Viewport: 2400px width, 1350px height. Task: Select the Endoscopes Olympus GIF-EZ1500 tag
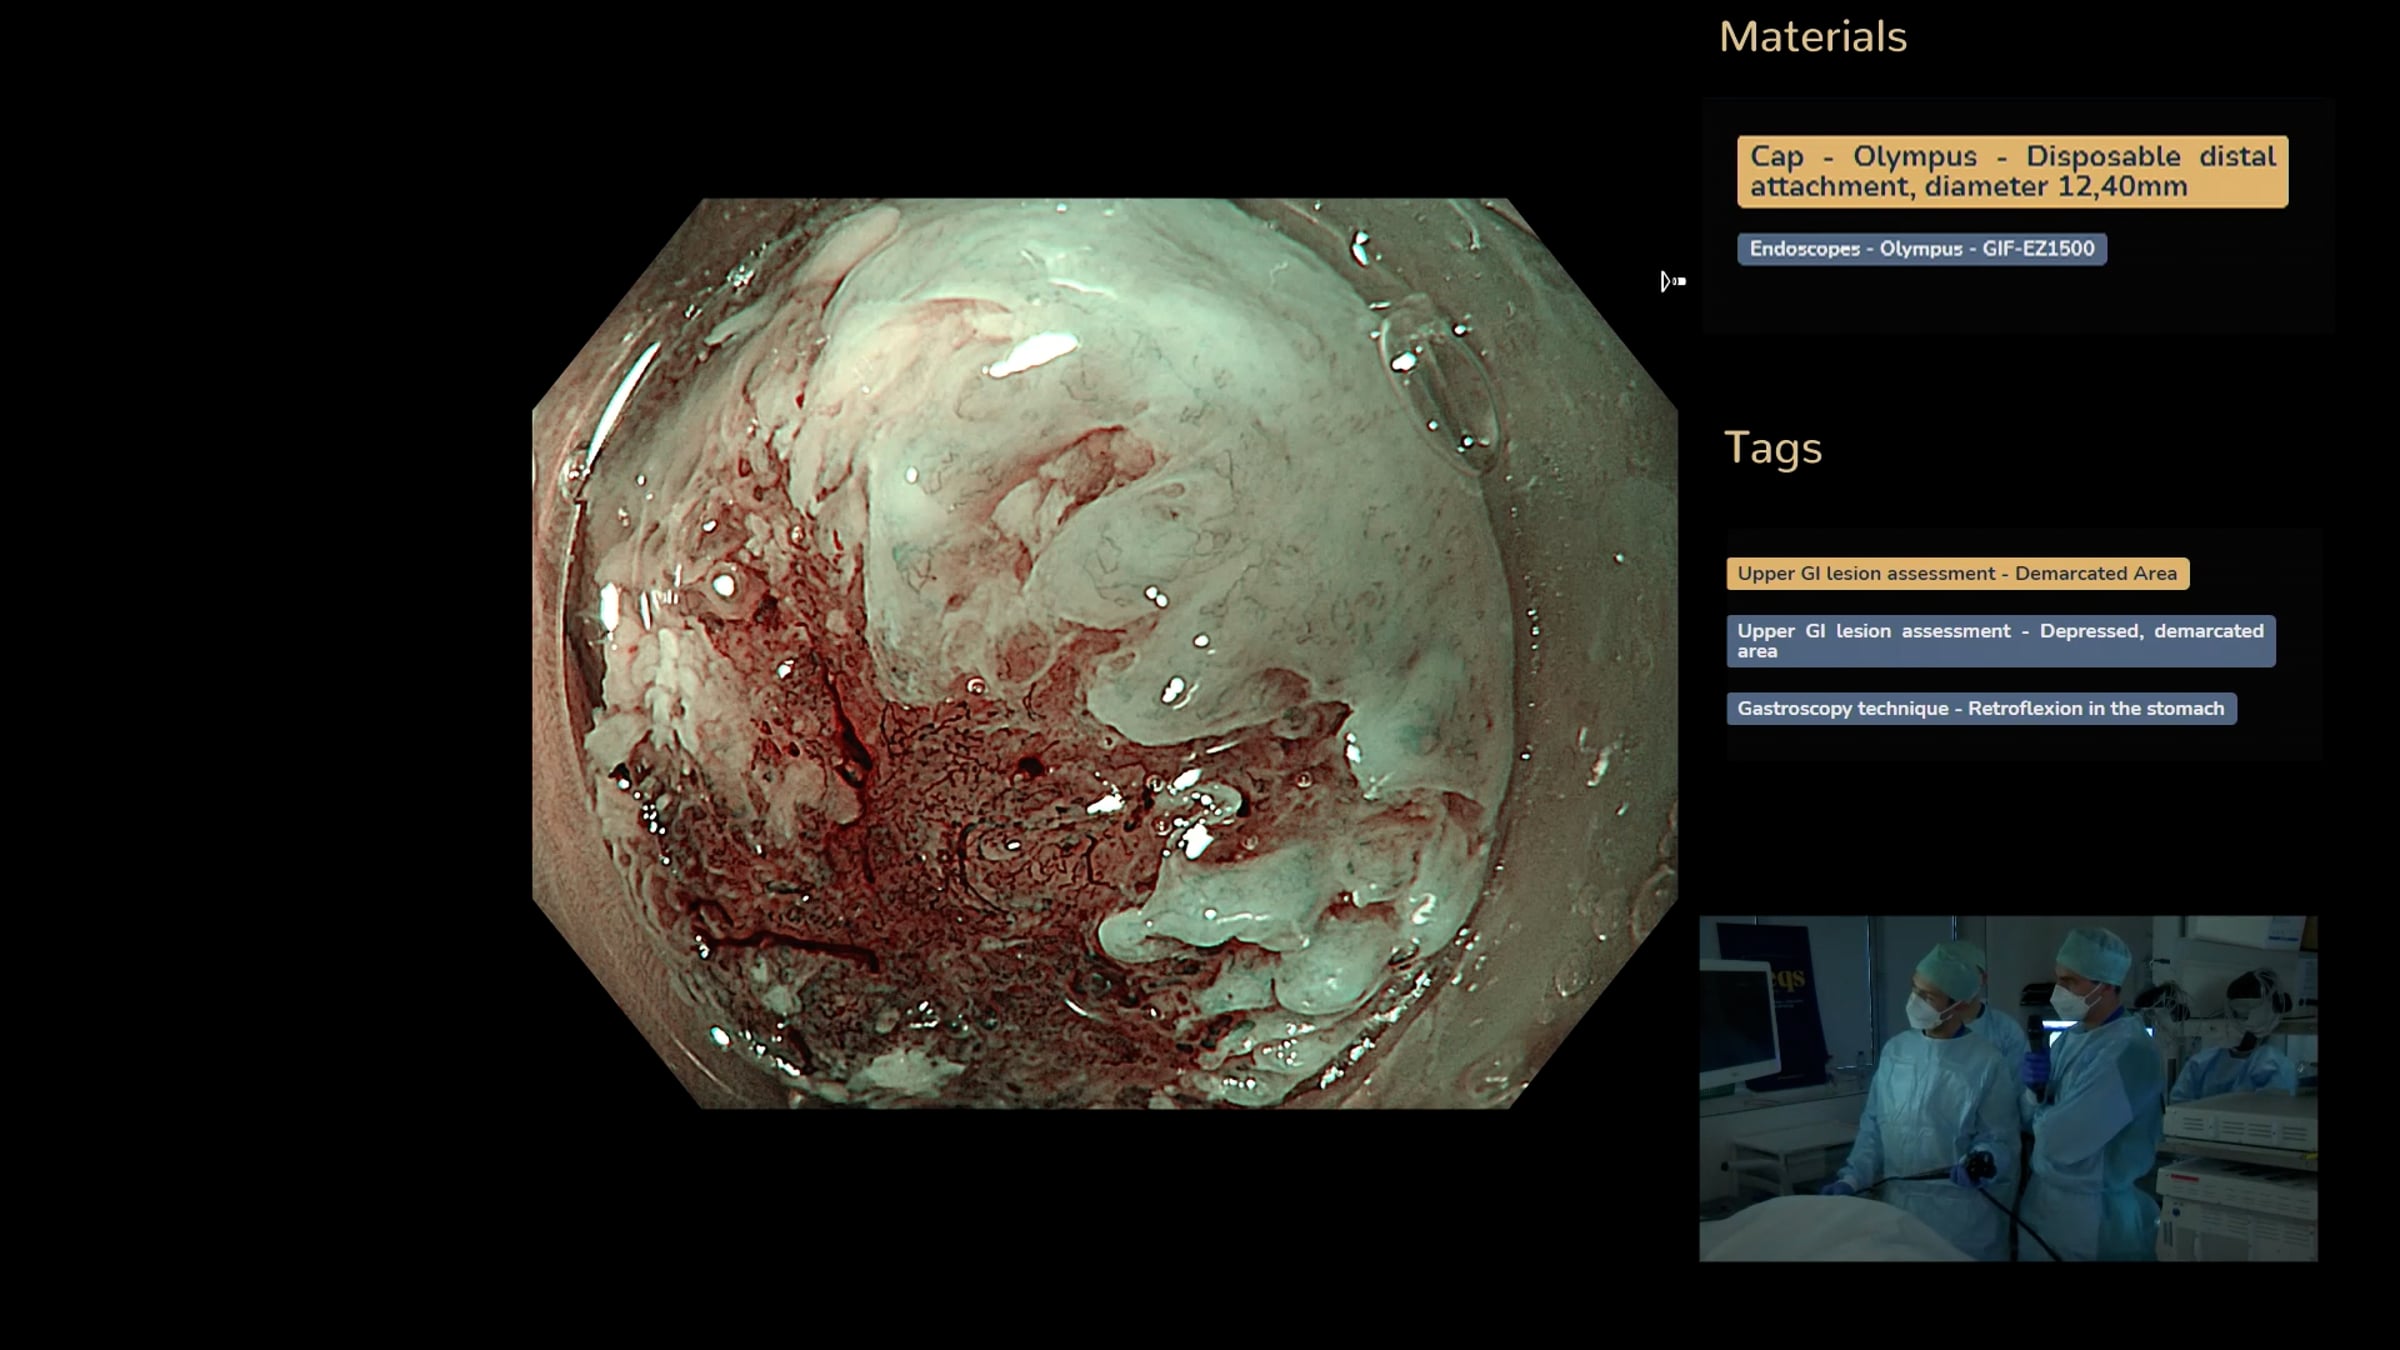(1921, 249)
